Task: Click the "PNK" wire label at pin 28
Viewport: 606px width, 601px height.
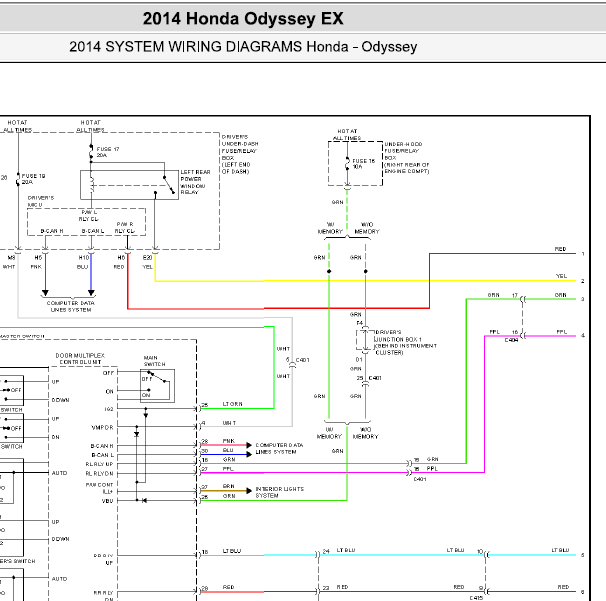Action: click(228, 441)
